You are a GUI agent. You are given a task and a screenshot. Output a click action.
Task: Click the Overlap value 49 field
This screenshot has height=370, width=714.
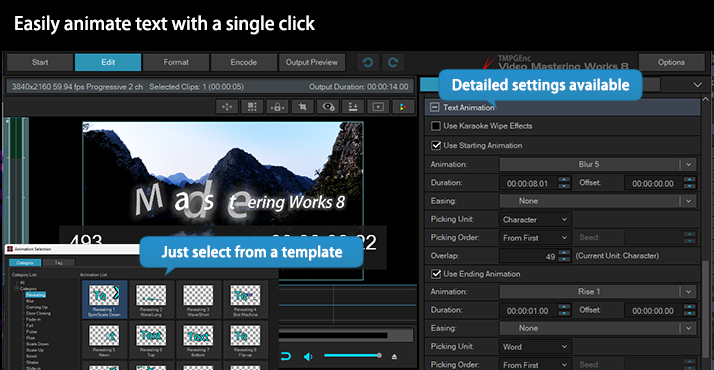click(x=528, y=256)
